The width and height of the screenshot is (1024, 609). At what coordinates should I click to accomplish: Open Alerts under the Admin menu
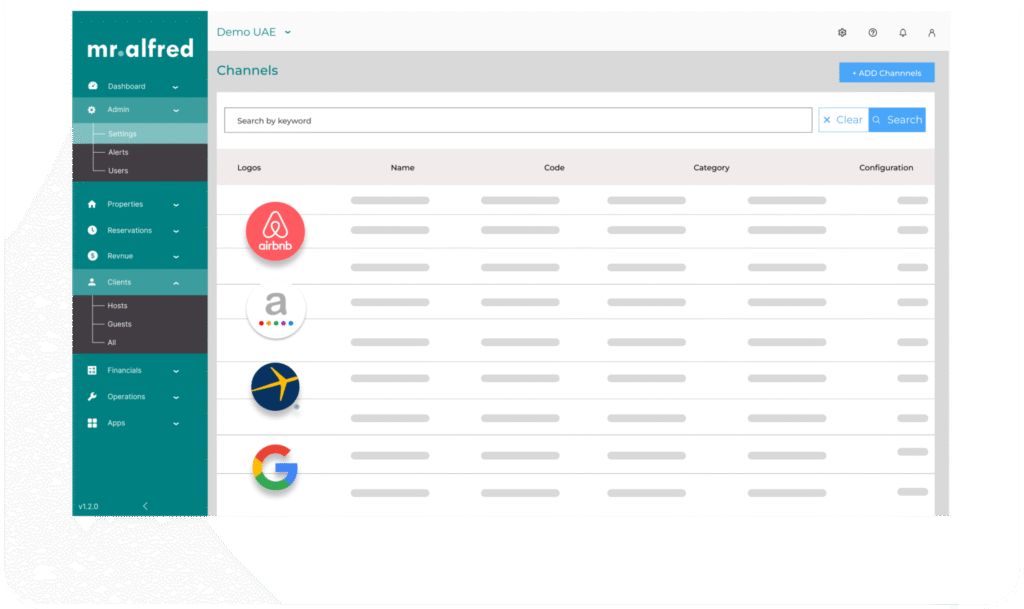pyautogui.click(x=118, y=152)
